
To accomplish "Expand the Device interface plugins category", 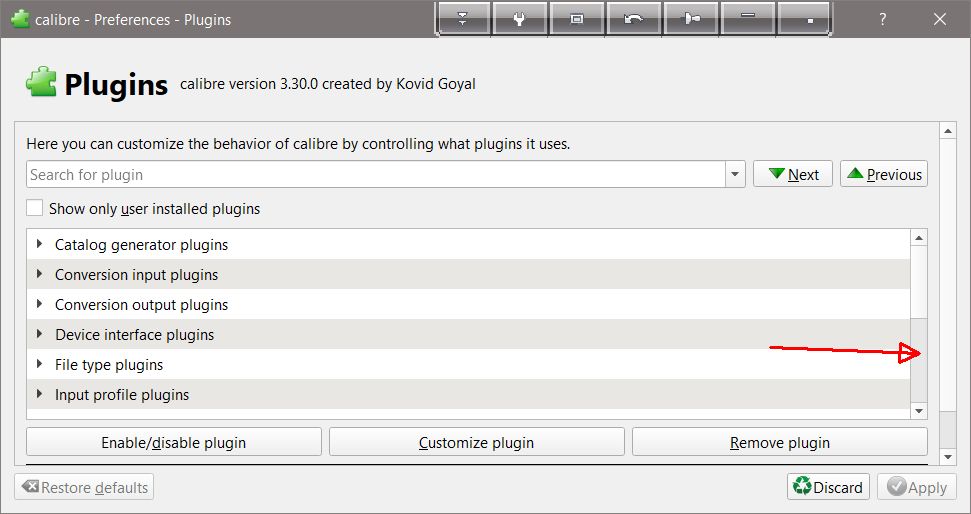I will [x=39, y=334].
